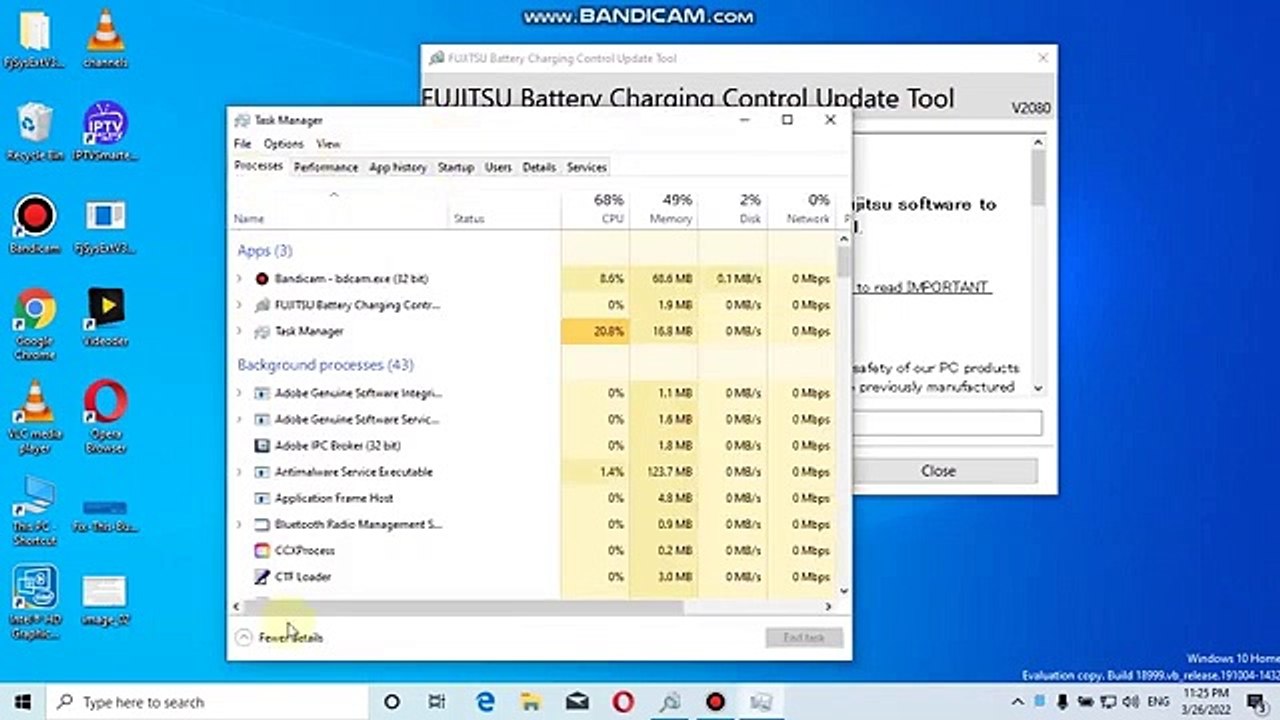The height and width of the screenshot is (720, 1280).
Task: Switch to the App history tab
Action: pyautogui.click(x=398, y=167)
